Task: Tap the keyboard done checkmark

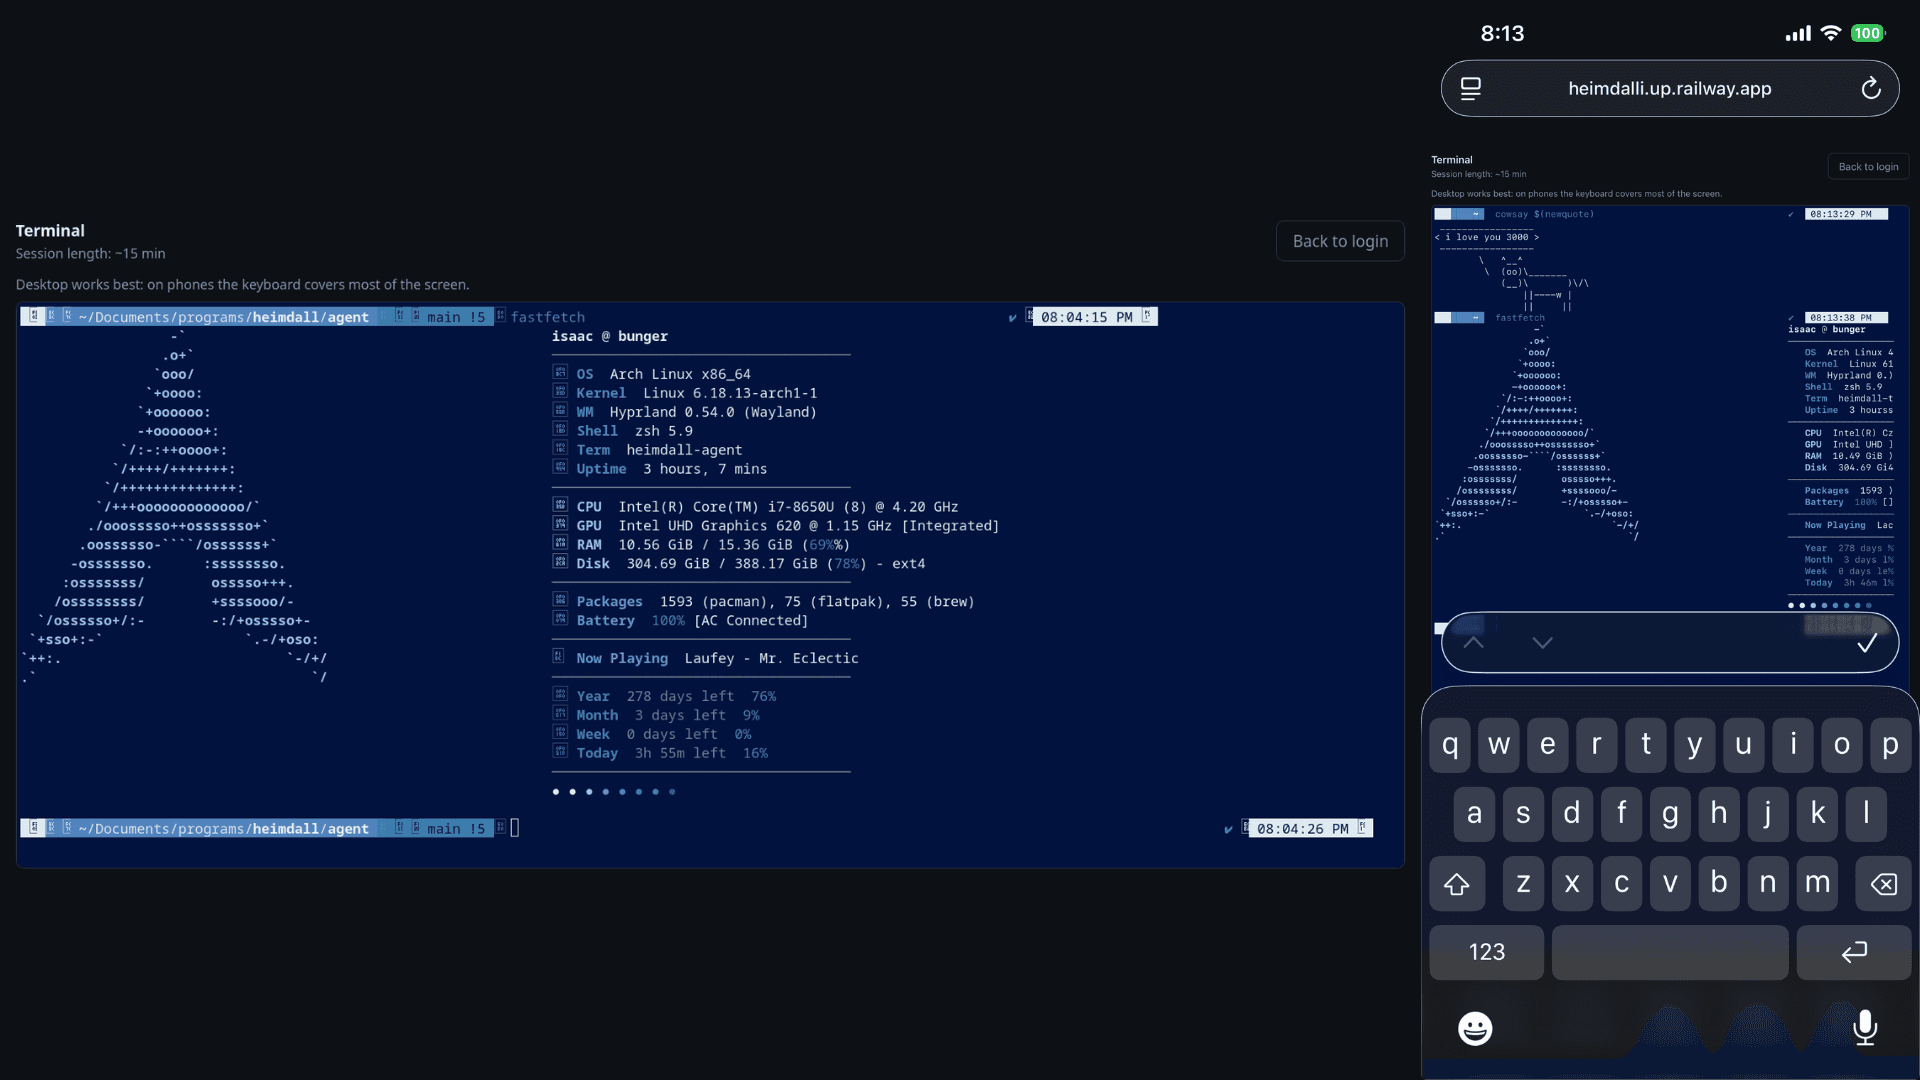Action: 1867,643
